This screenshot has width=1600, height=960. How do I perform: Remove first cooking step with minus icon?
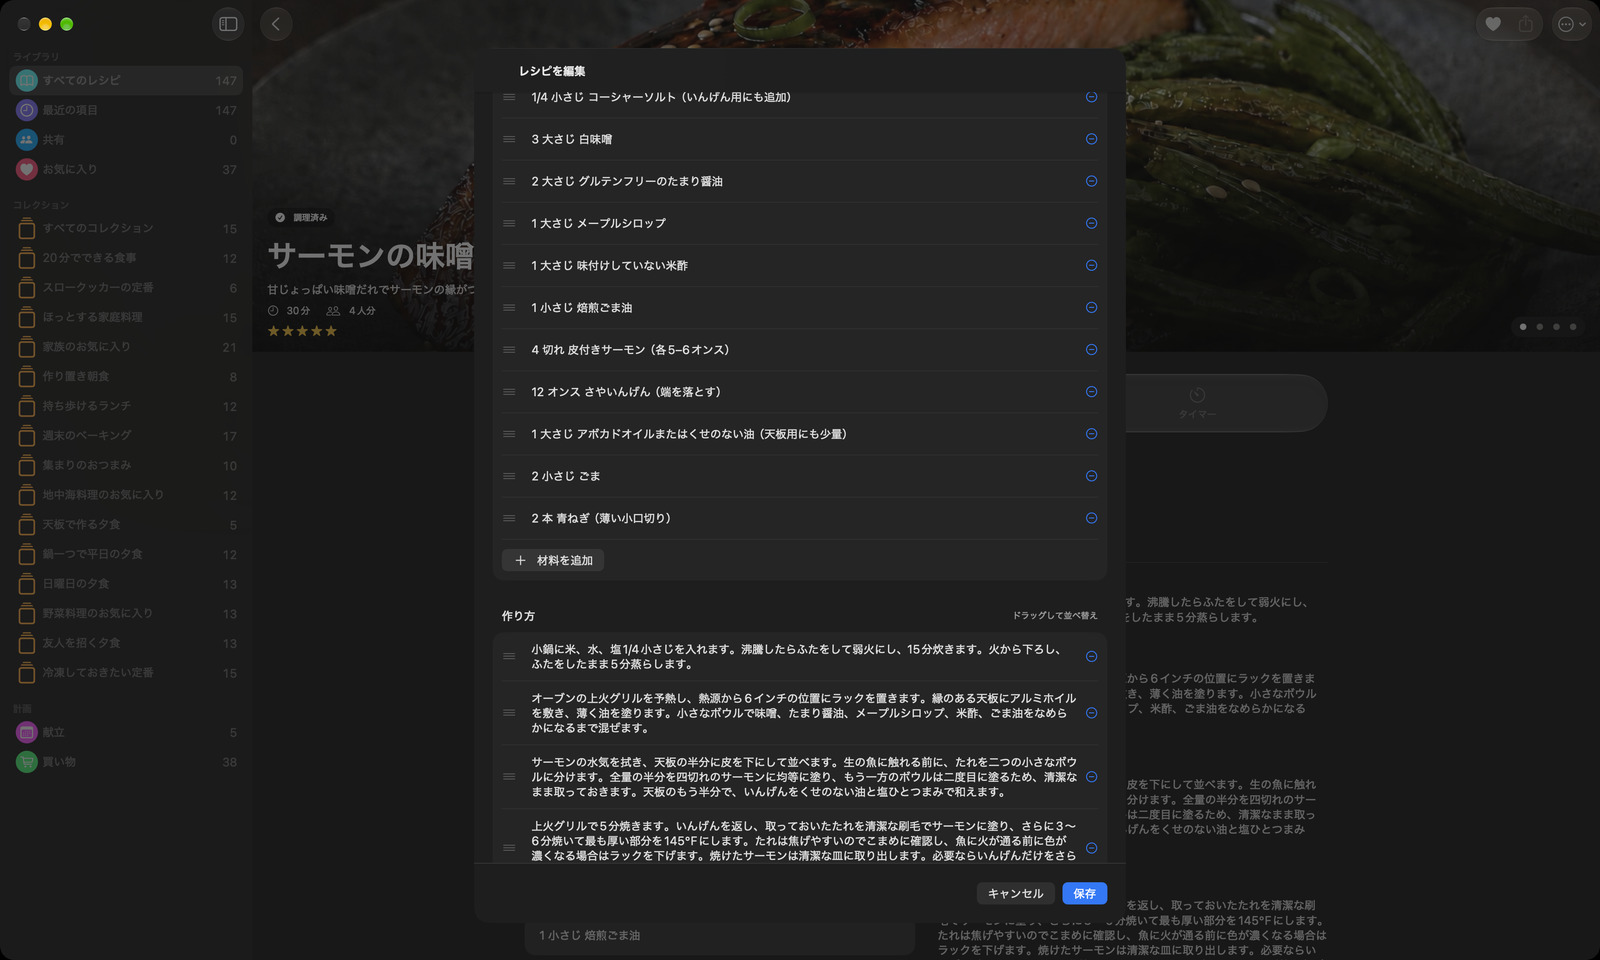(1091, 656)
